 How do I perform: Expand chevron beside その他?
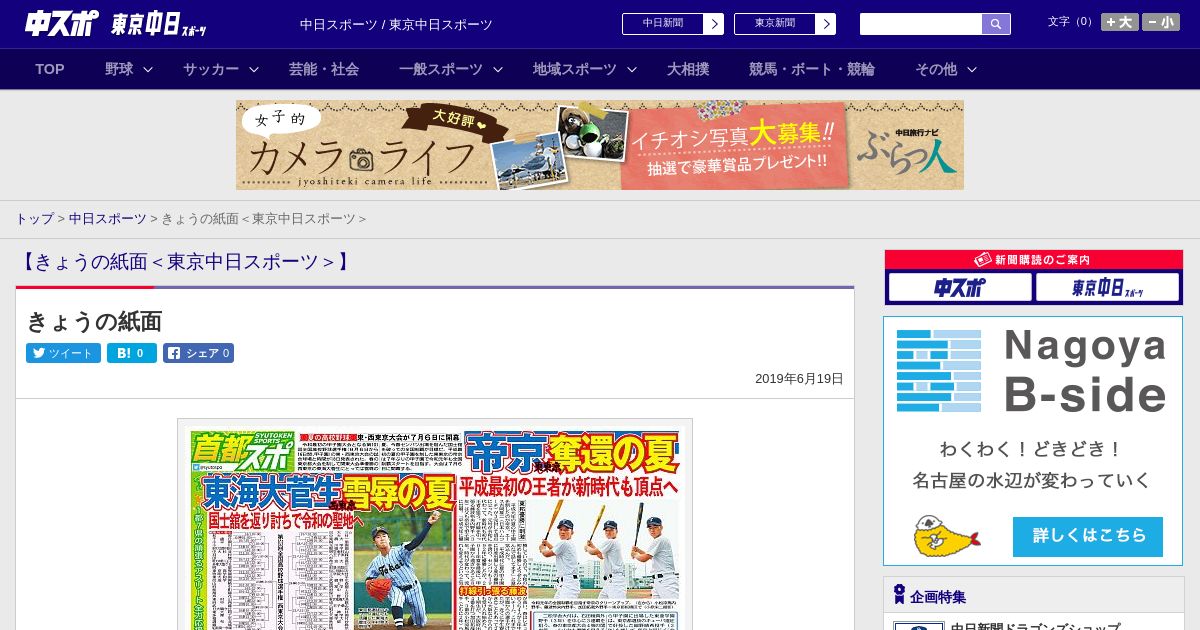[x=972, y=69]
